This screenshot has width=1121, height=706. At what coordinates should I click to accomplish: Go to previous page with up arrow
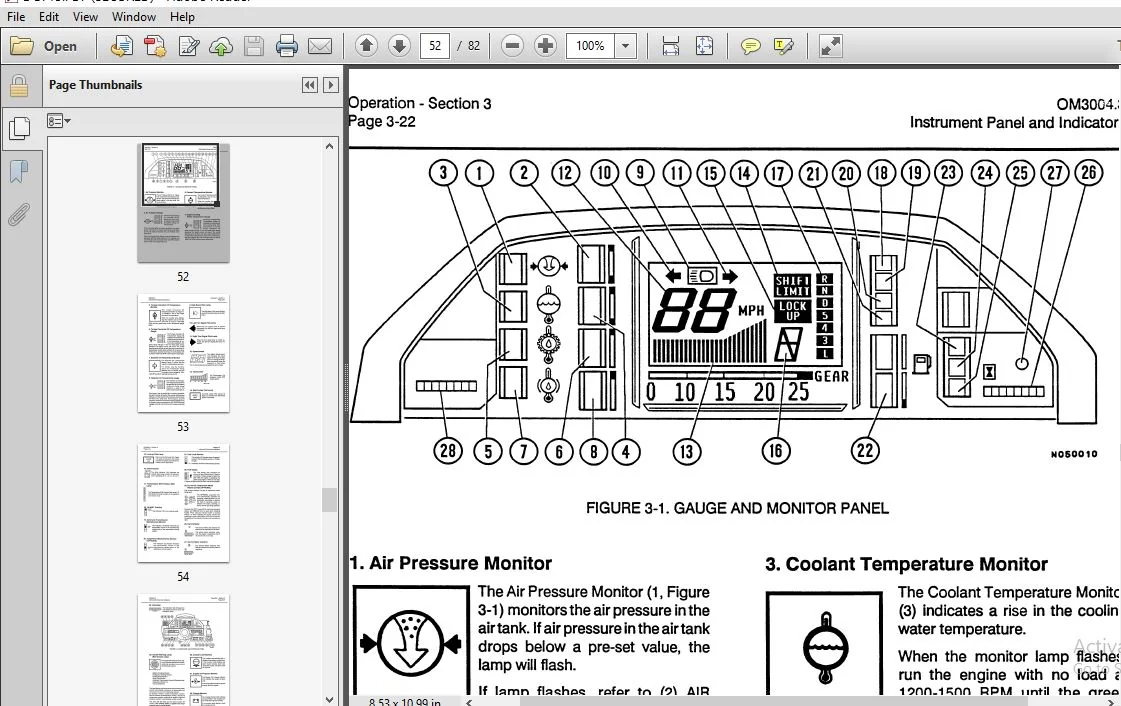tap(366, 46)
